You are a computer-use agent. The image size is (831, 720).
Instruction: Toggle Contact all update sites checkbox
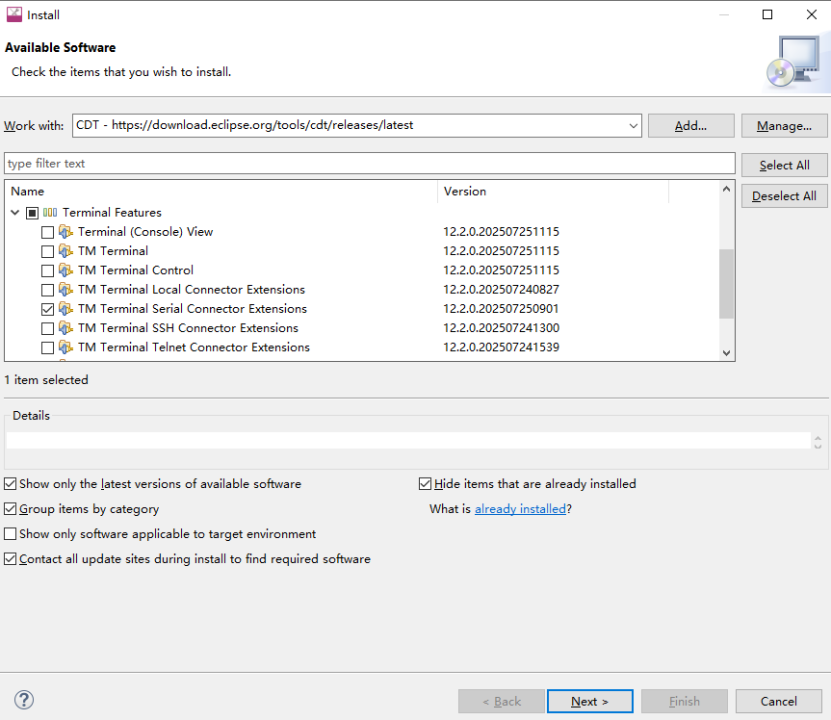coord(10,558)
